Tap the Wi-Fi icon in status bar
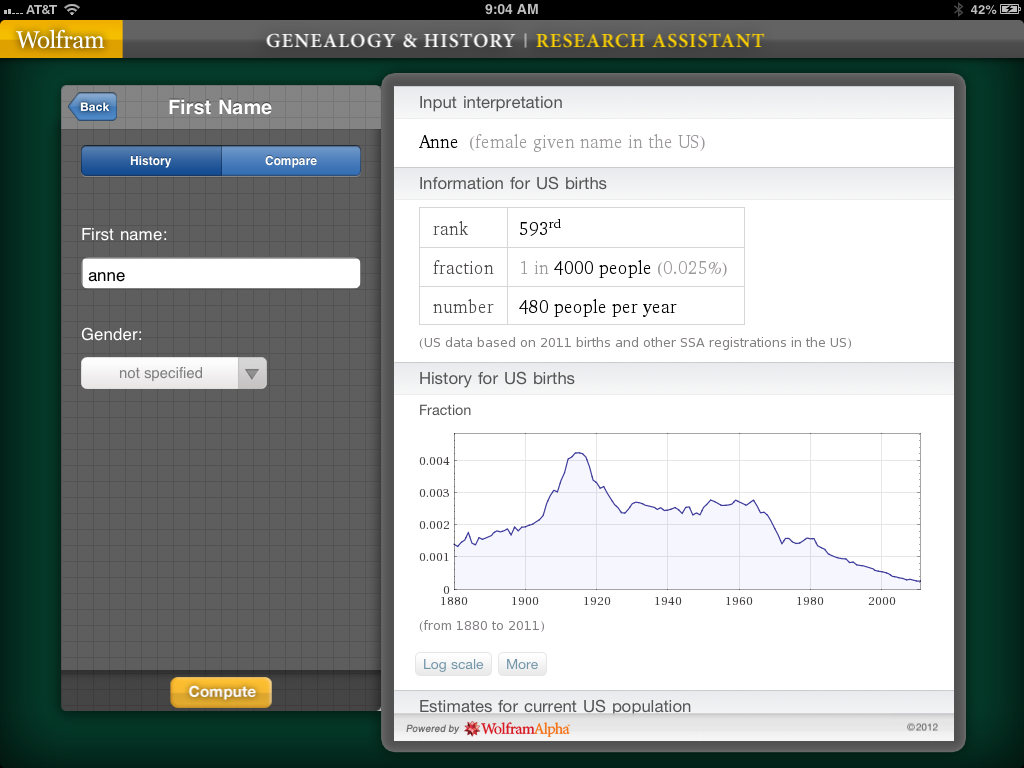This screenshot has width=1024, height=768. [72, 9]
